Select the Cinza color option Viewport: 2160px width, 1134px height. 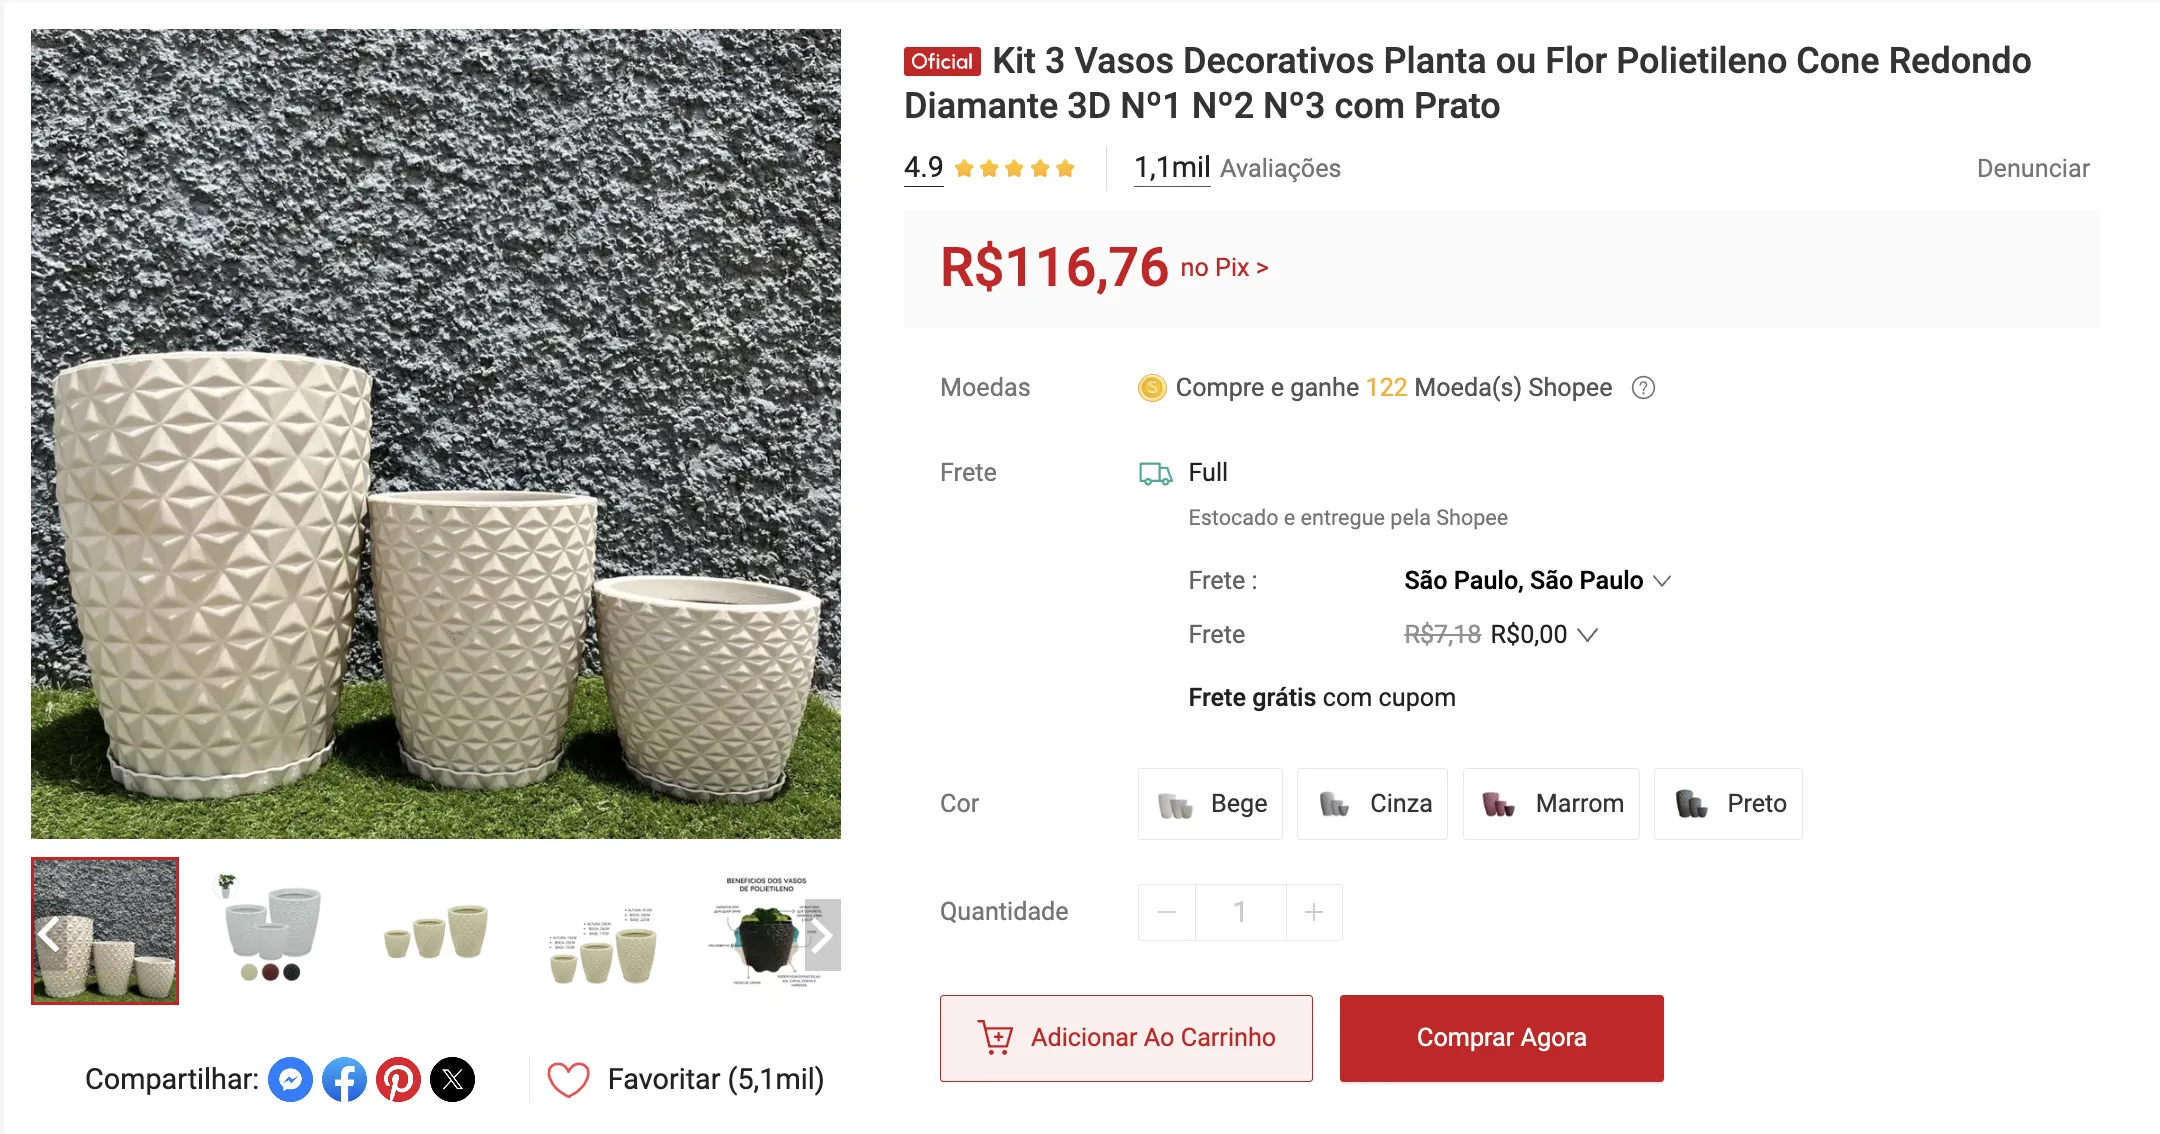1372,803
